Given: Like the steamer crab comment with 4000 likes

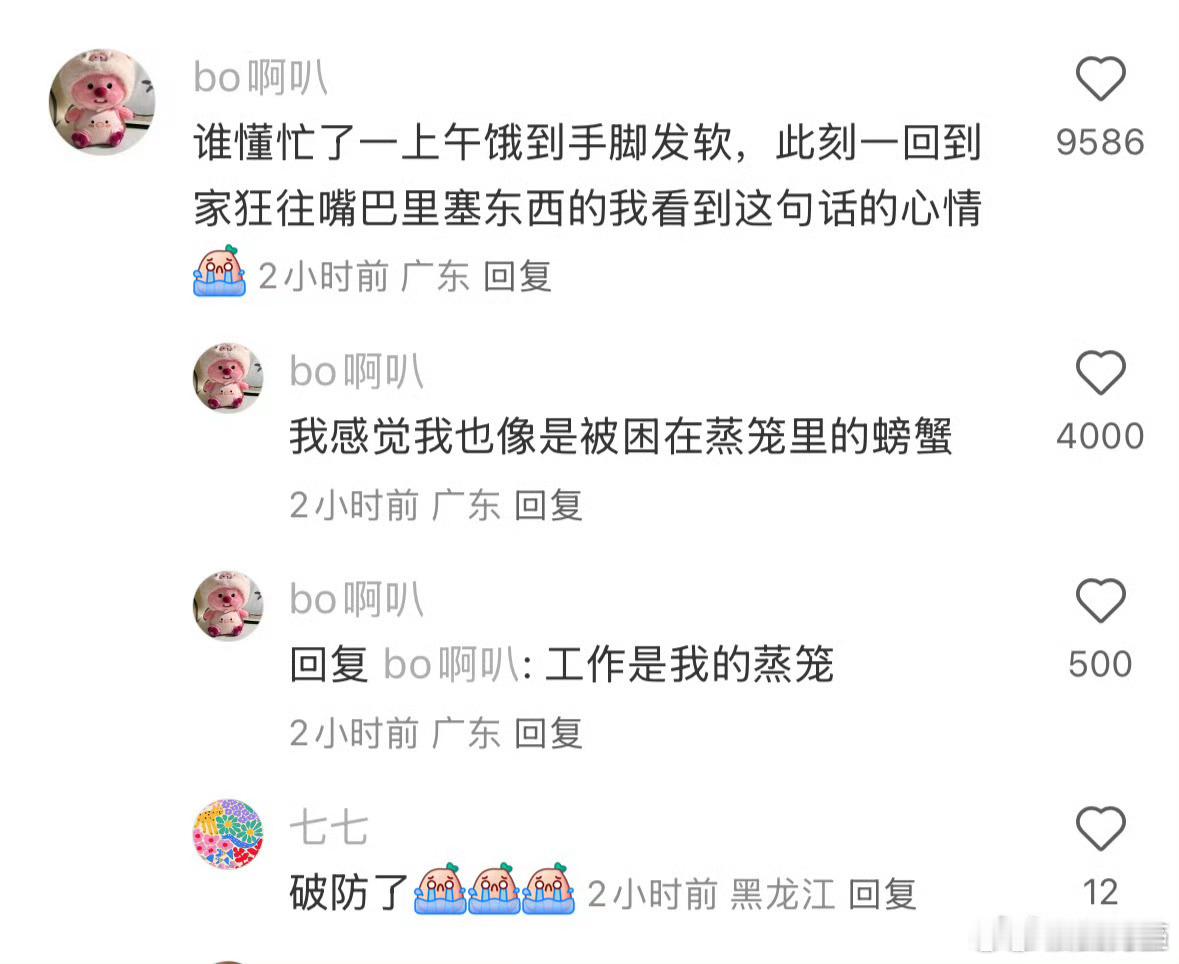Looking at the screenshot, I should [x=1100, y=373].
